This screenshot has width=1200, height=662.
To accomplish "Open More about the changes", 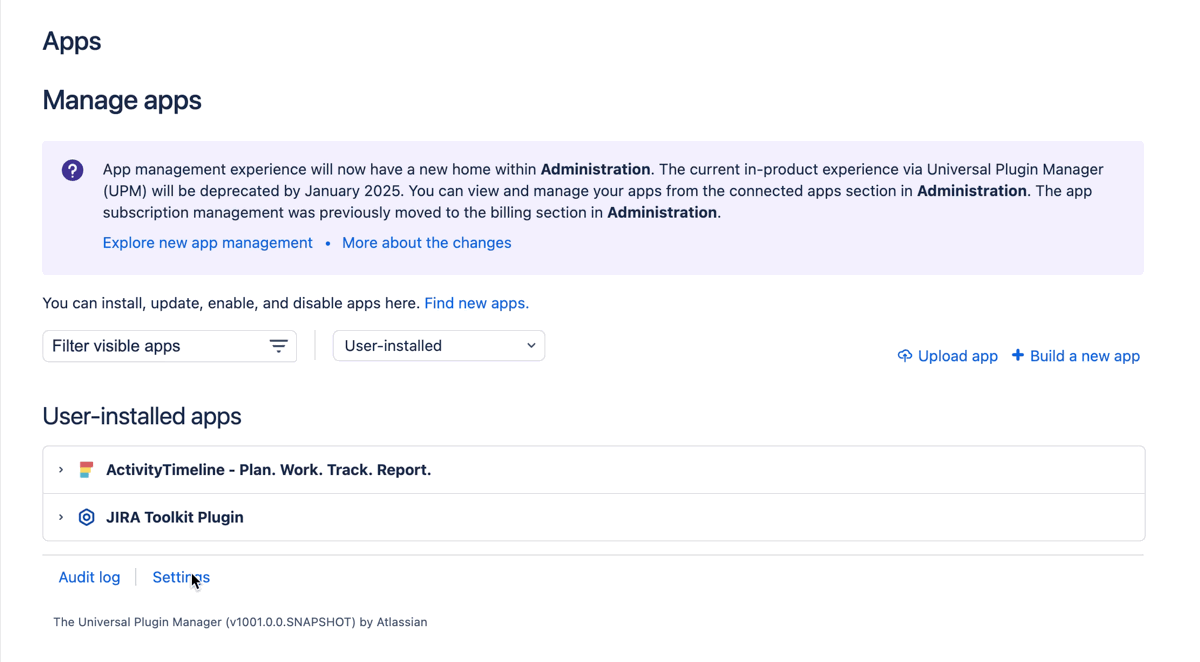I will point(426,242).
